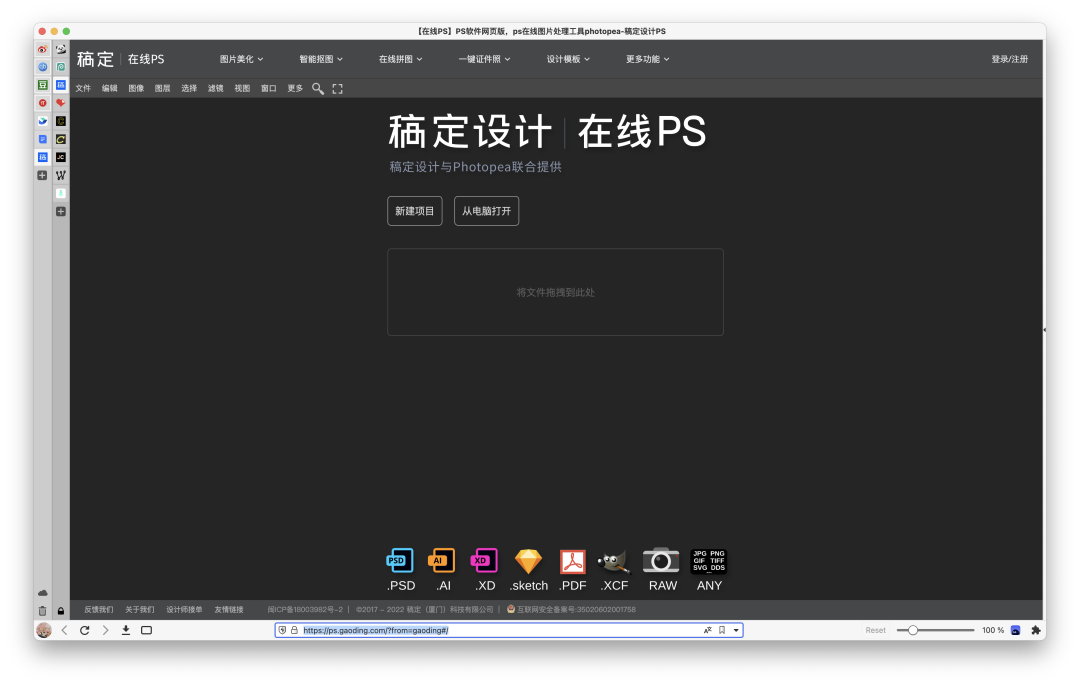Screen dimensions: 1080x685
Task: Click the ANY formats icon
Action: (x=709, y=561)
